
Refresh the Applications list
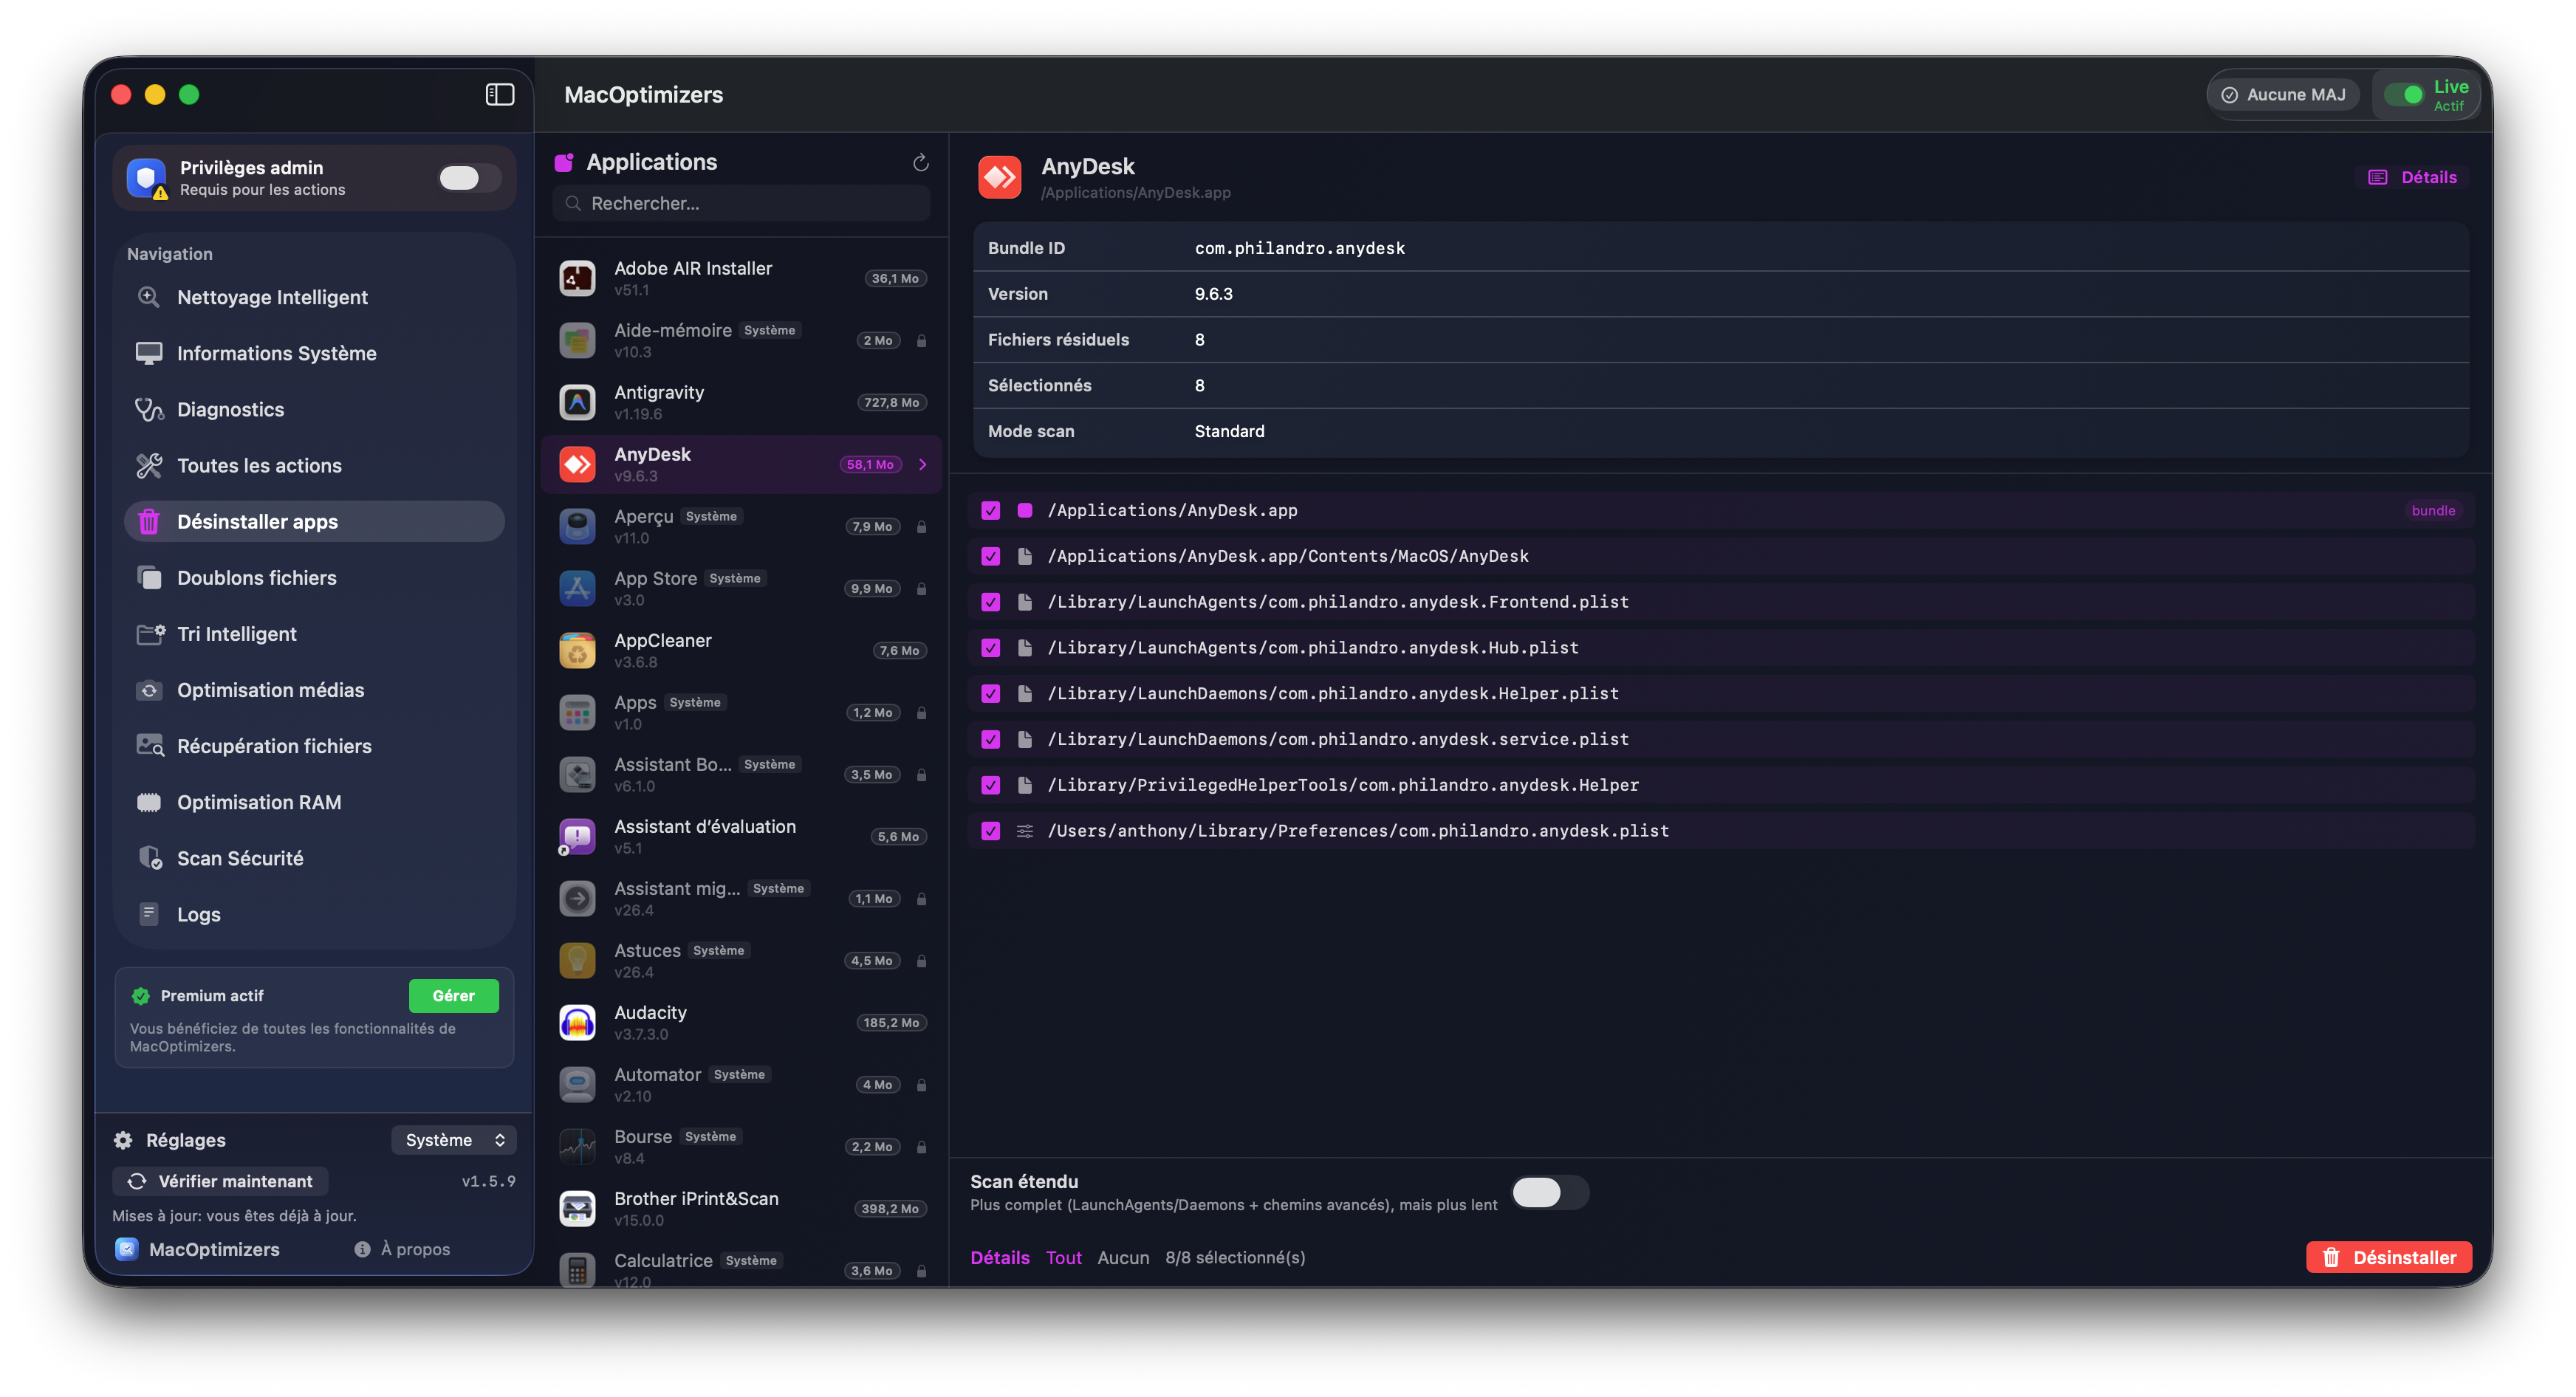[921, 162]
